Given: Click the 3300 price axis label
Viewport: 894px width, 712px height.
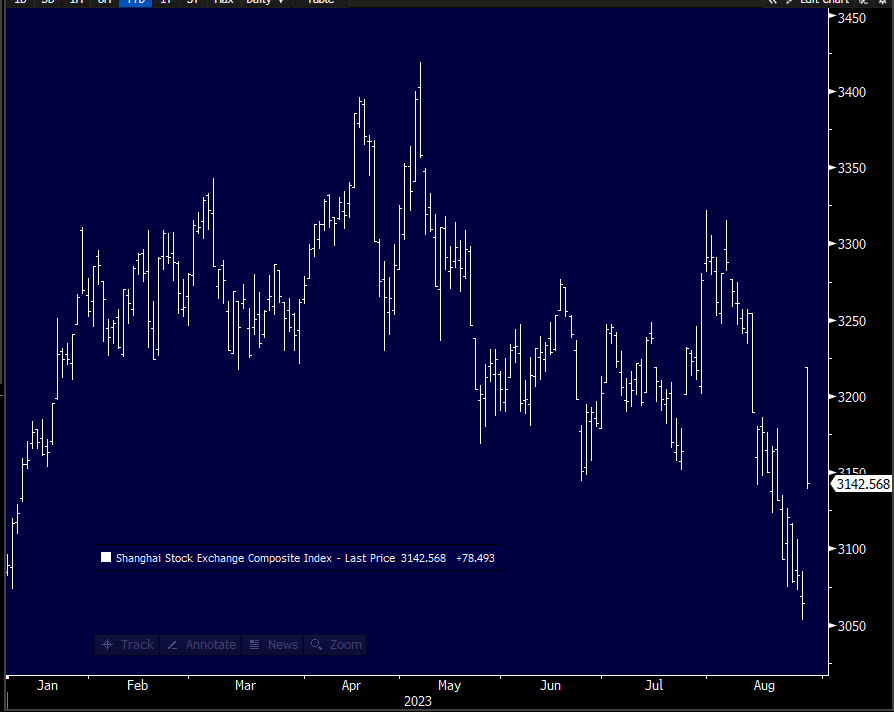Looking at the screenshot, I should 851,244.
